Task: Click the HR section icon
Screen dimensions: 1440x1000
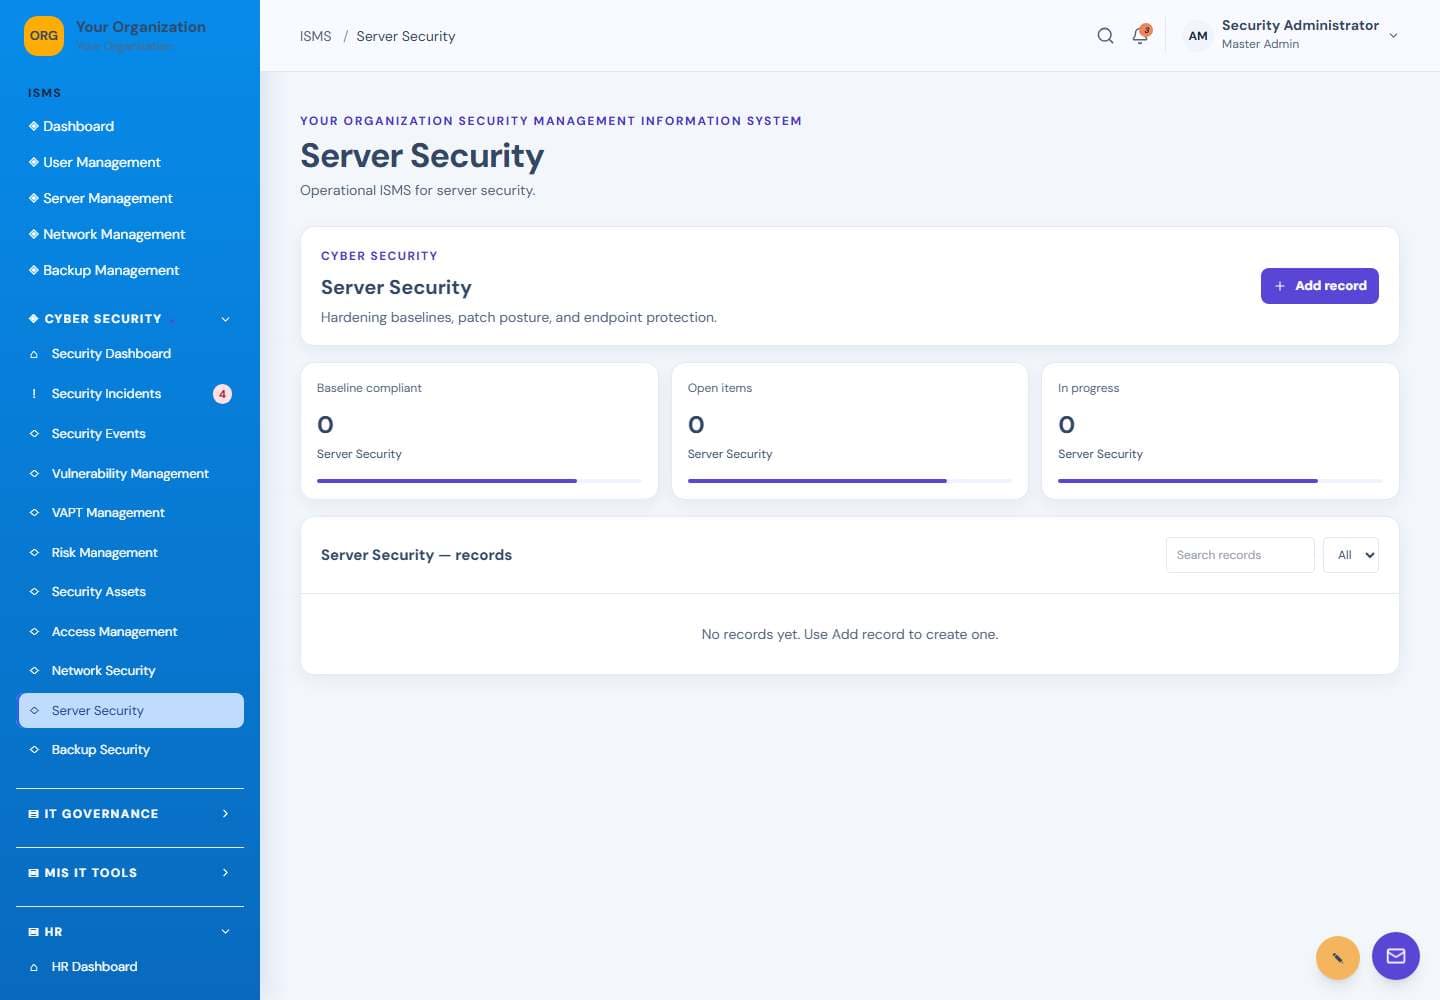Action: coord(34,932)
